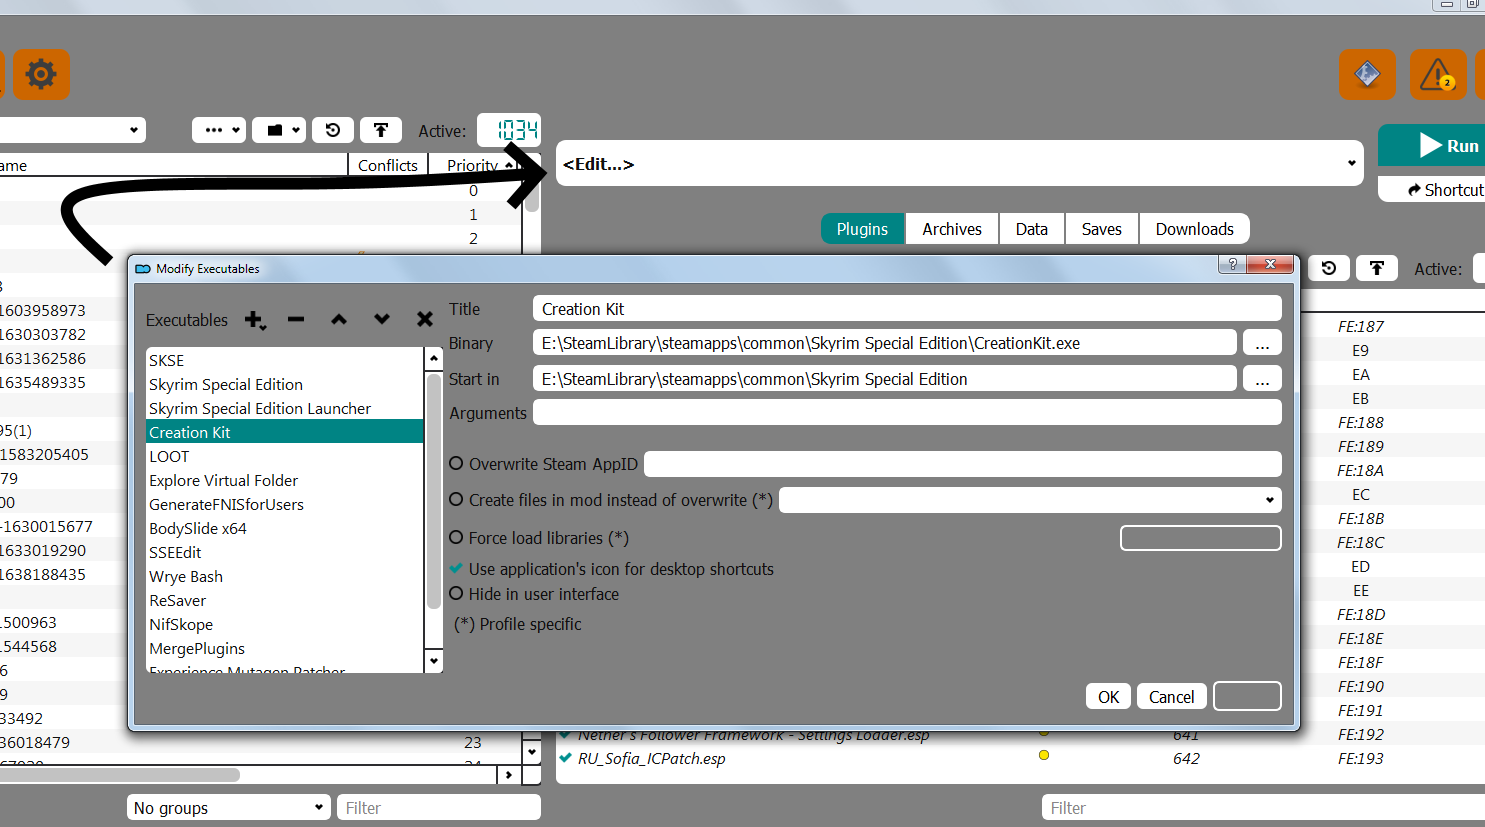This screenshot has width=1485, height=827.
Task: Select SKSE in the executables list
Action: click(285, 360)
